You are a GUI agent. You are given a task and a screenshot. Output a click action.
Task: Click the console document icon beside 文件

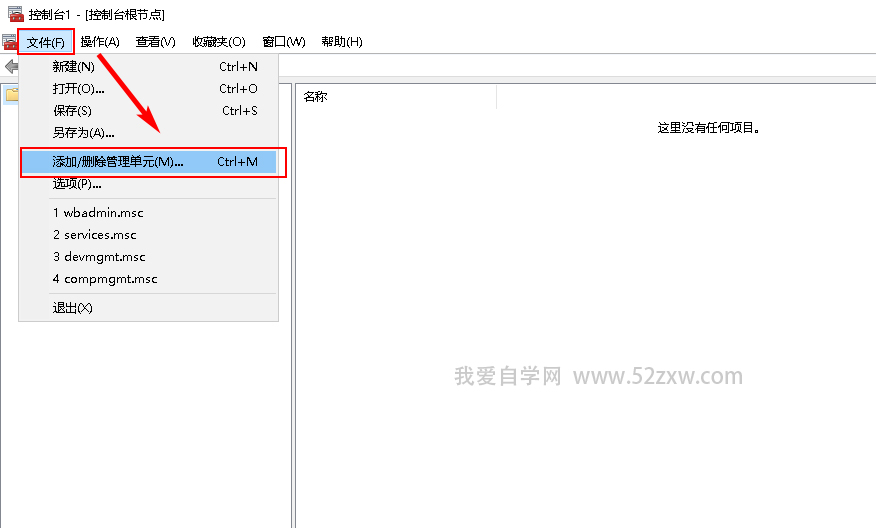9,42
